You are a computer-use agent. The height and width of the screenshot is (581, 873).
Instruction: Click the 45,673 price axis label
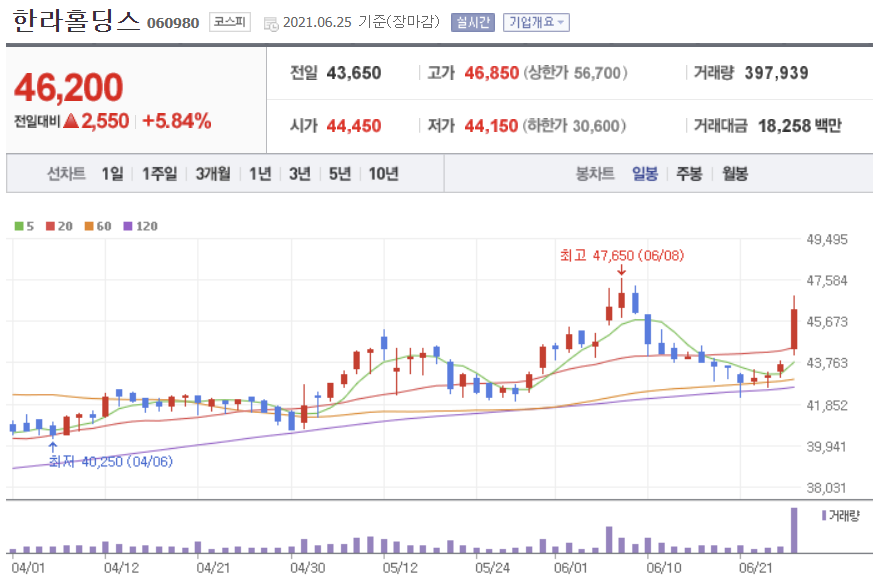coord(827,322)
